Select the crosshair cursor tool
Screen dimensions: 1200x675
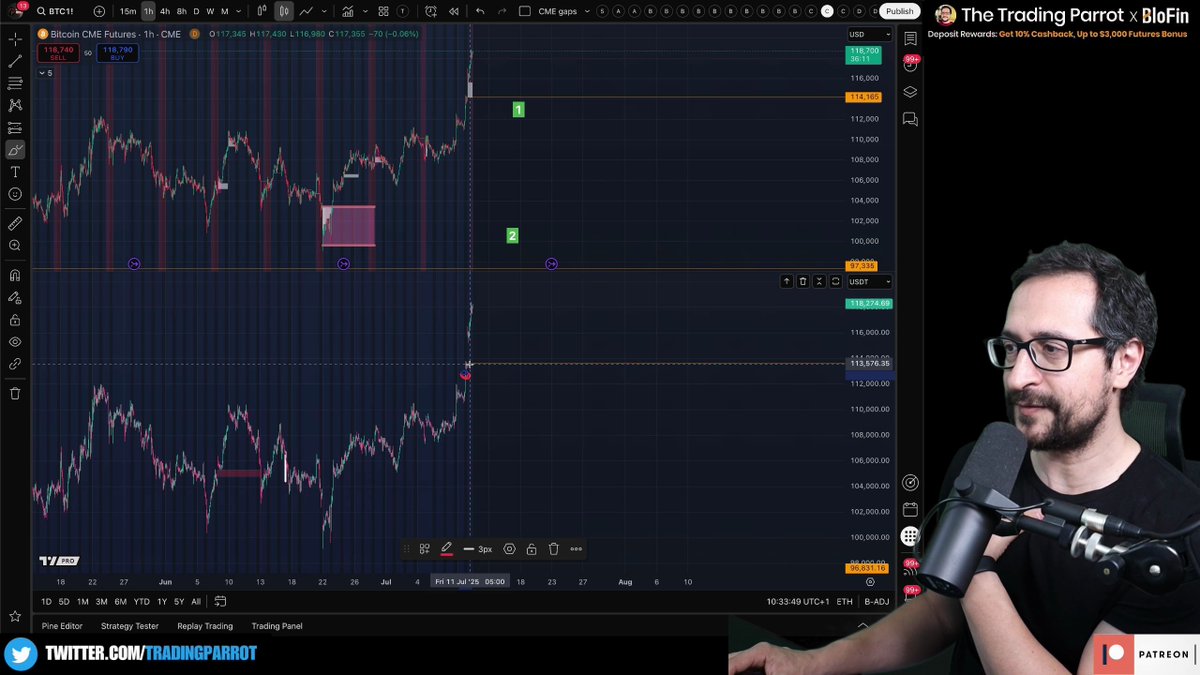point(15,40)
